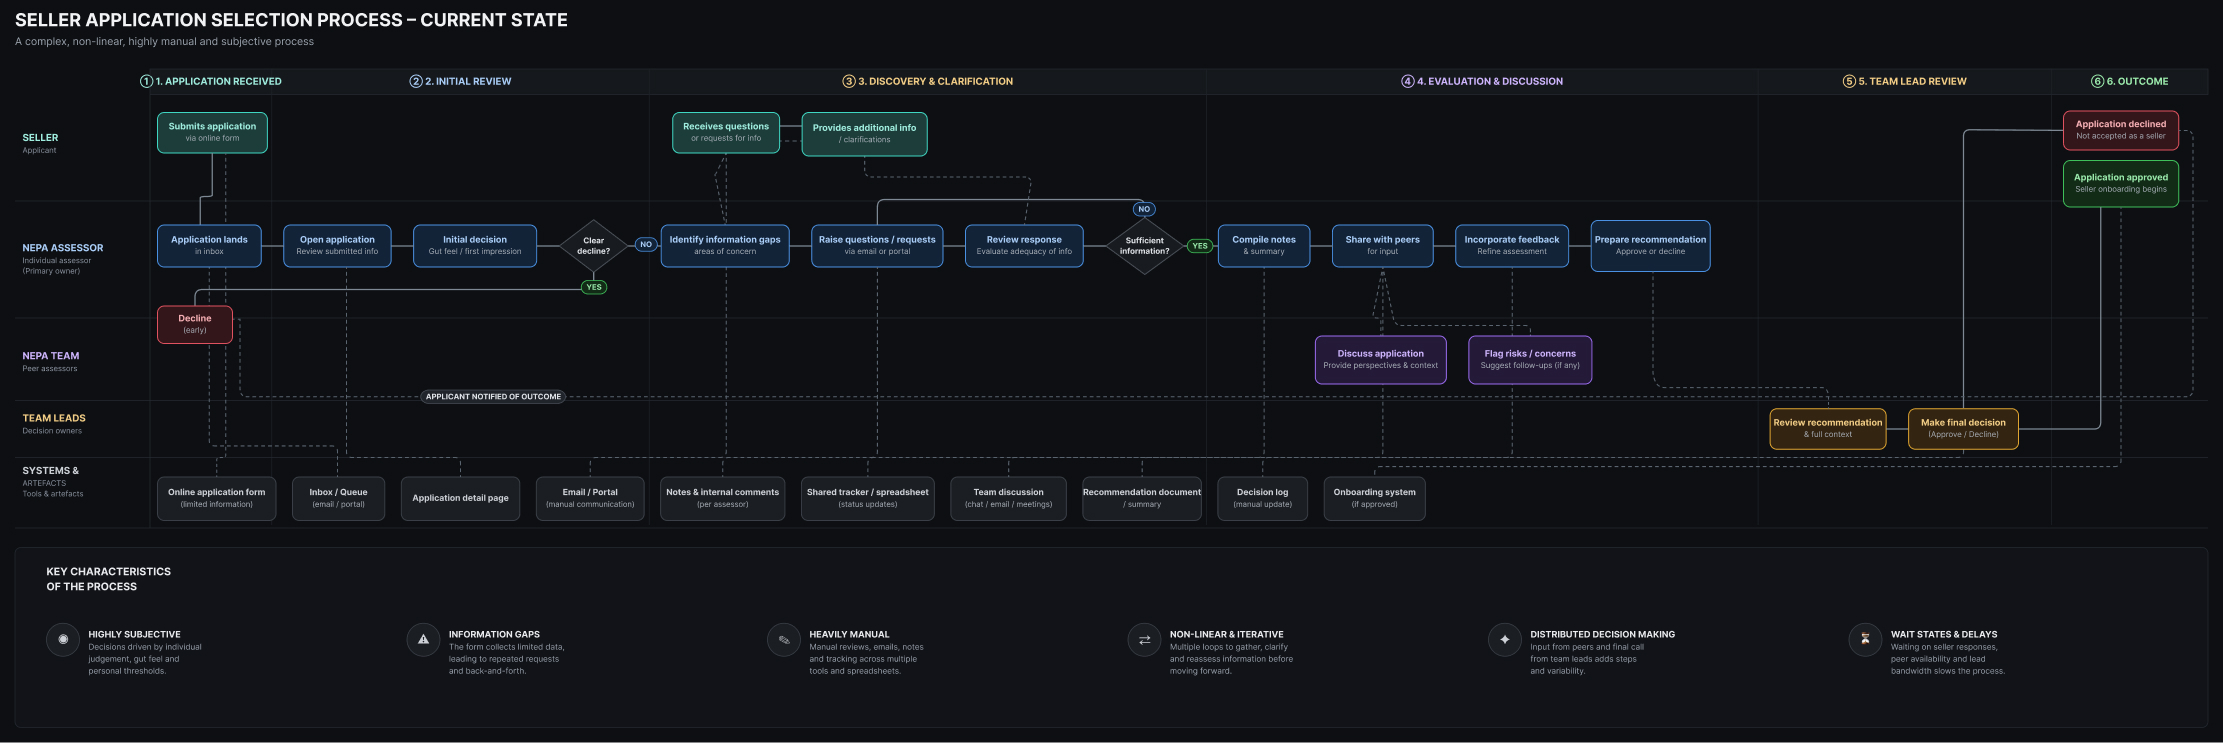Select the Email / Portal artefact box
2223x743 pixels.
[x=590, y=498]
